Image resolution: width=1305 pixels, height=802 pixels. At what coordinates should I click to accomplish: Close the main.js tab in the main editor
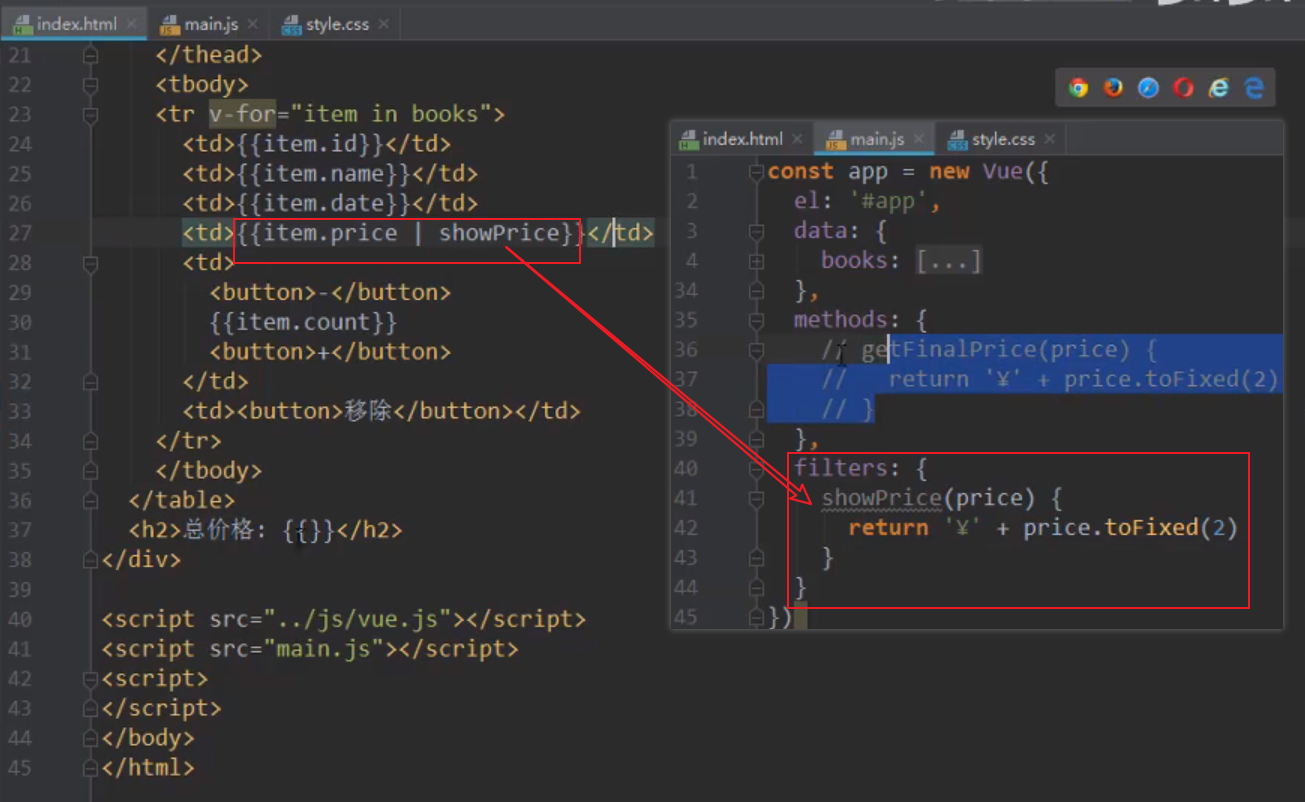tap(252, 24)
